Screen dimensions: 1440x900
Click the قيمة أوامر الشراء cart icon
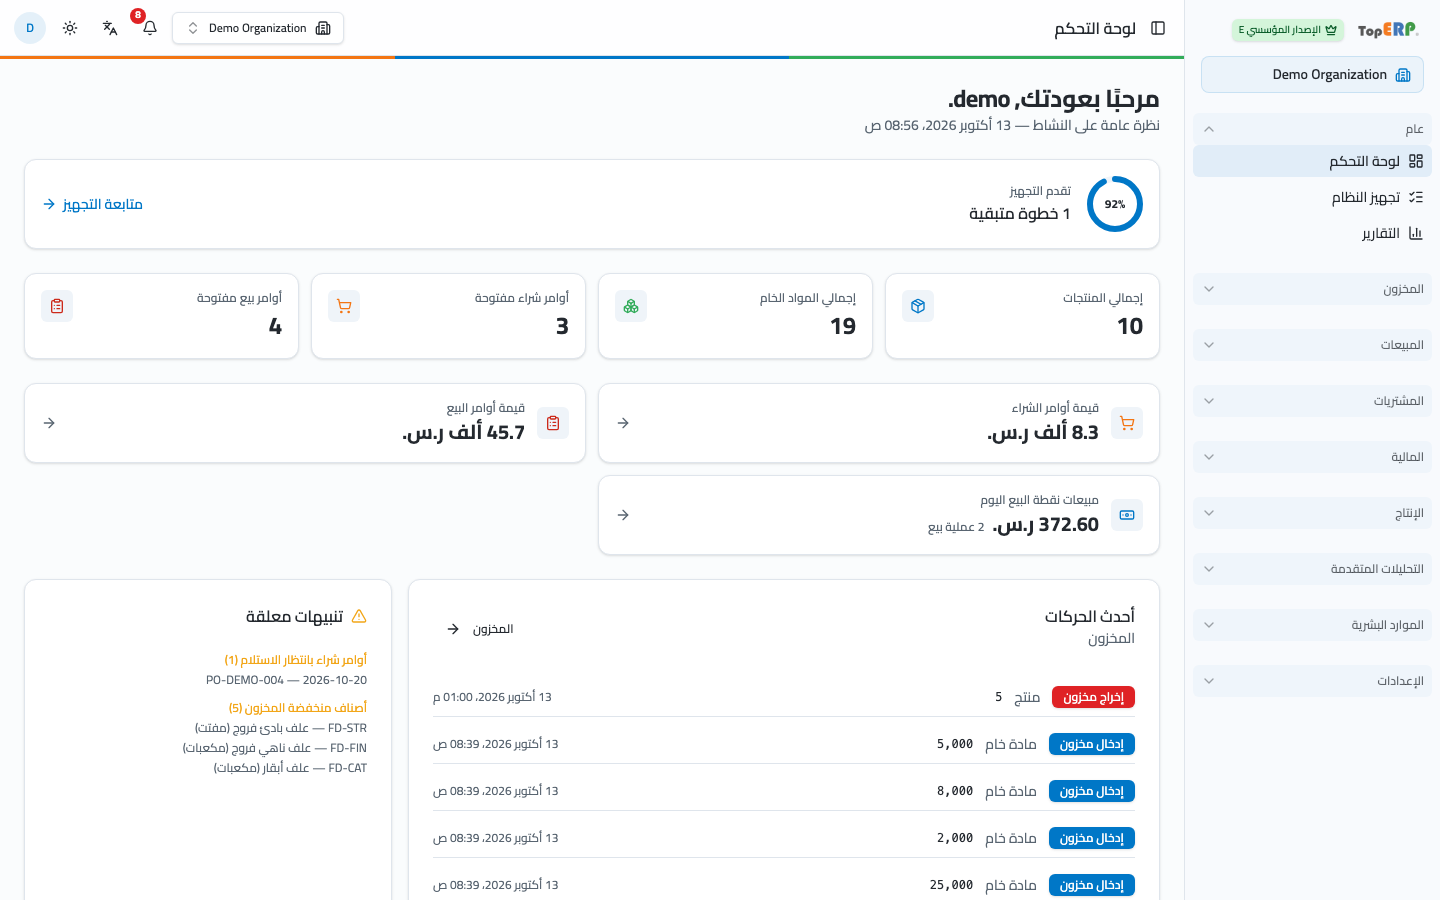coord(1127,423)
